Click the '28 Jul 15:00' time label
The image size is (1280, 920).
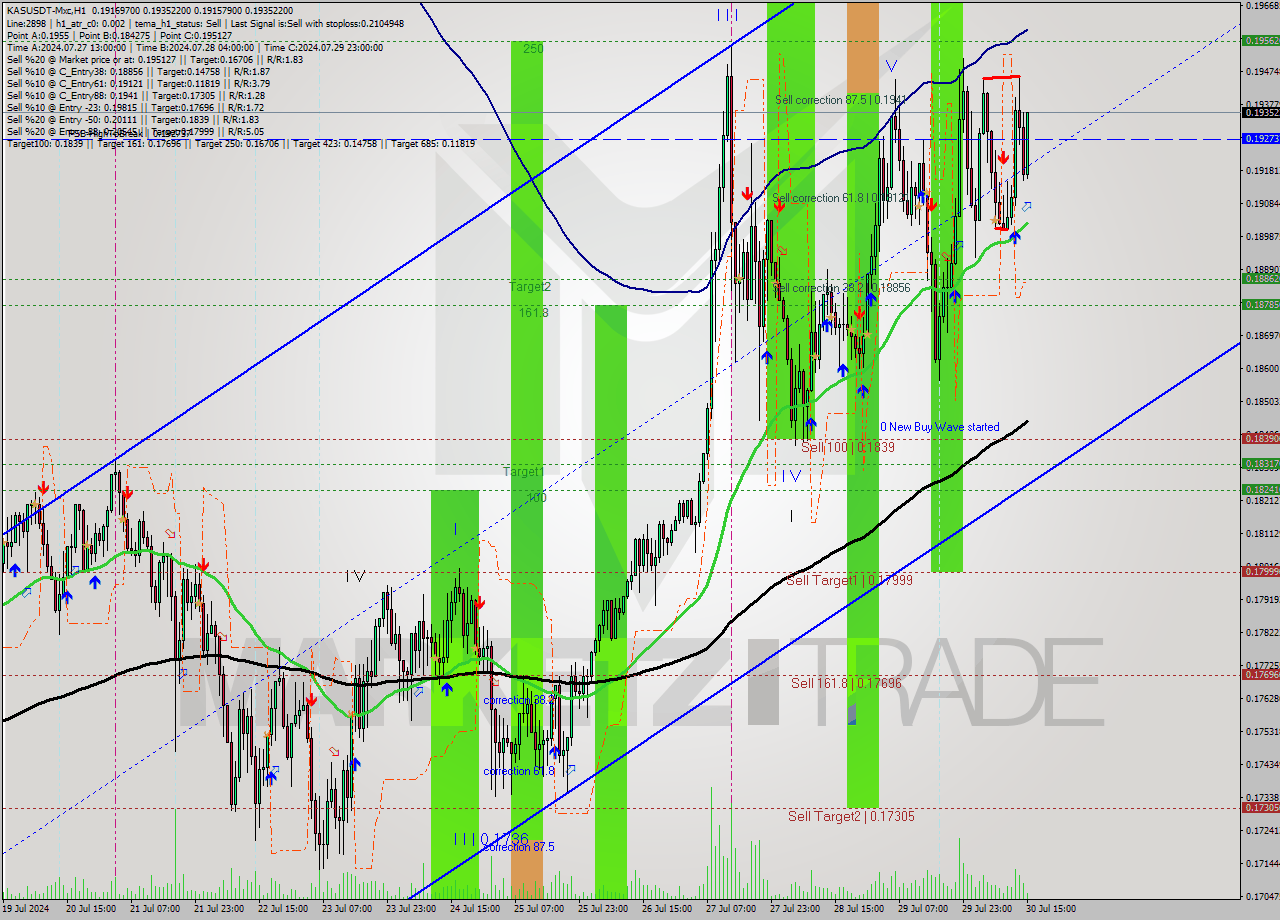(859, 909)
